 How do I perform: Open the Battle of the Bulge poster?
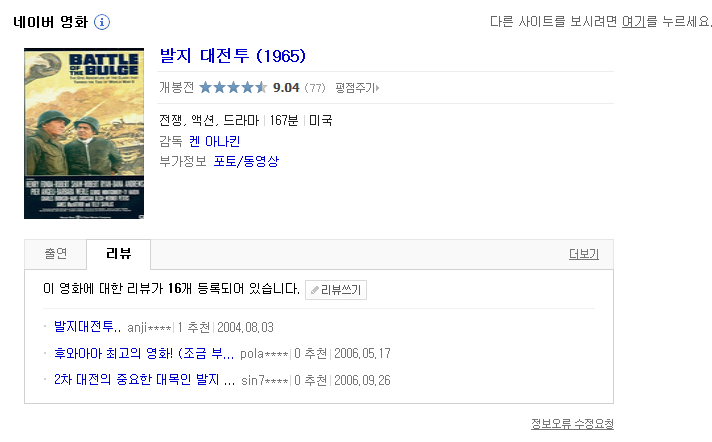click(84, 134)
